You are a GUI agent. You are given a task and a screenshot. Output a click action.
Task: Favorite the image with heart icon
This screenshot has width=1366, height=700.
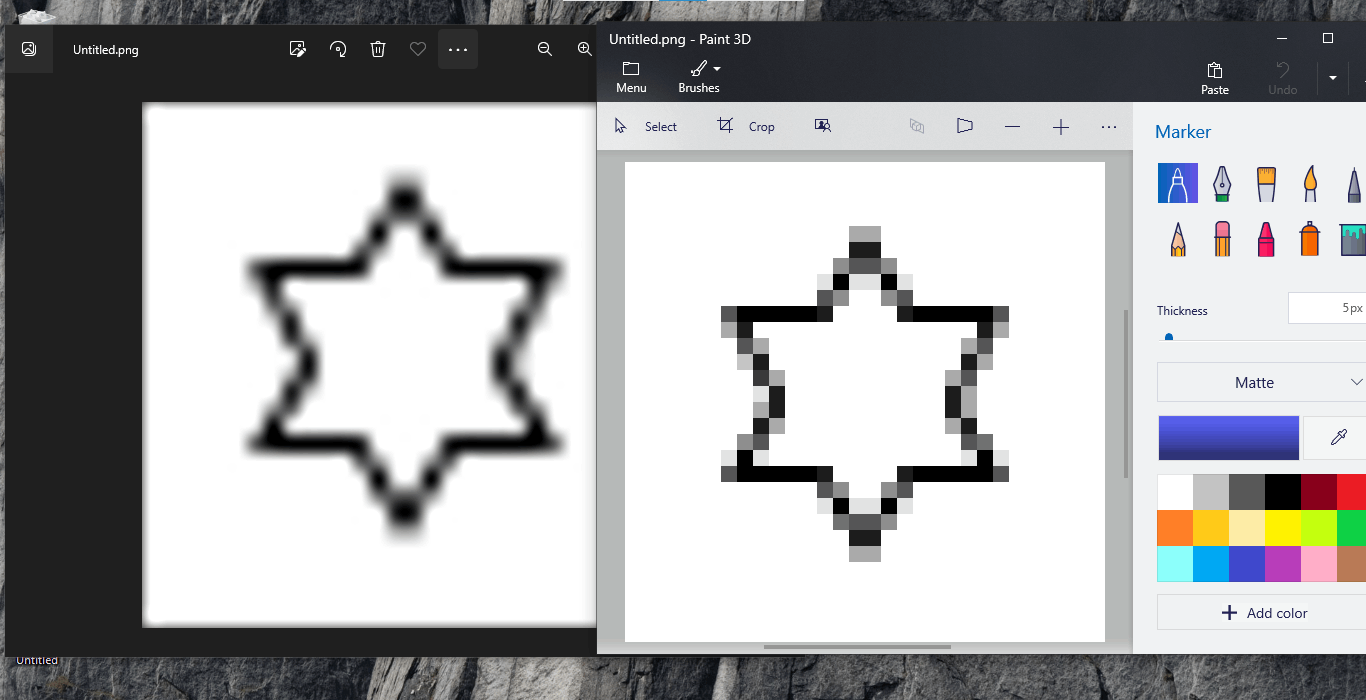point(418,49)
